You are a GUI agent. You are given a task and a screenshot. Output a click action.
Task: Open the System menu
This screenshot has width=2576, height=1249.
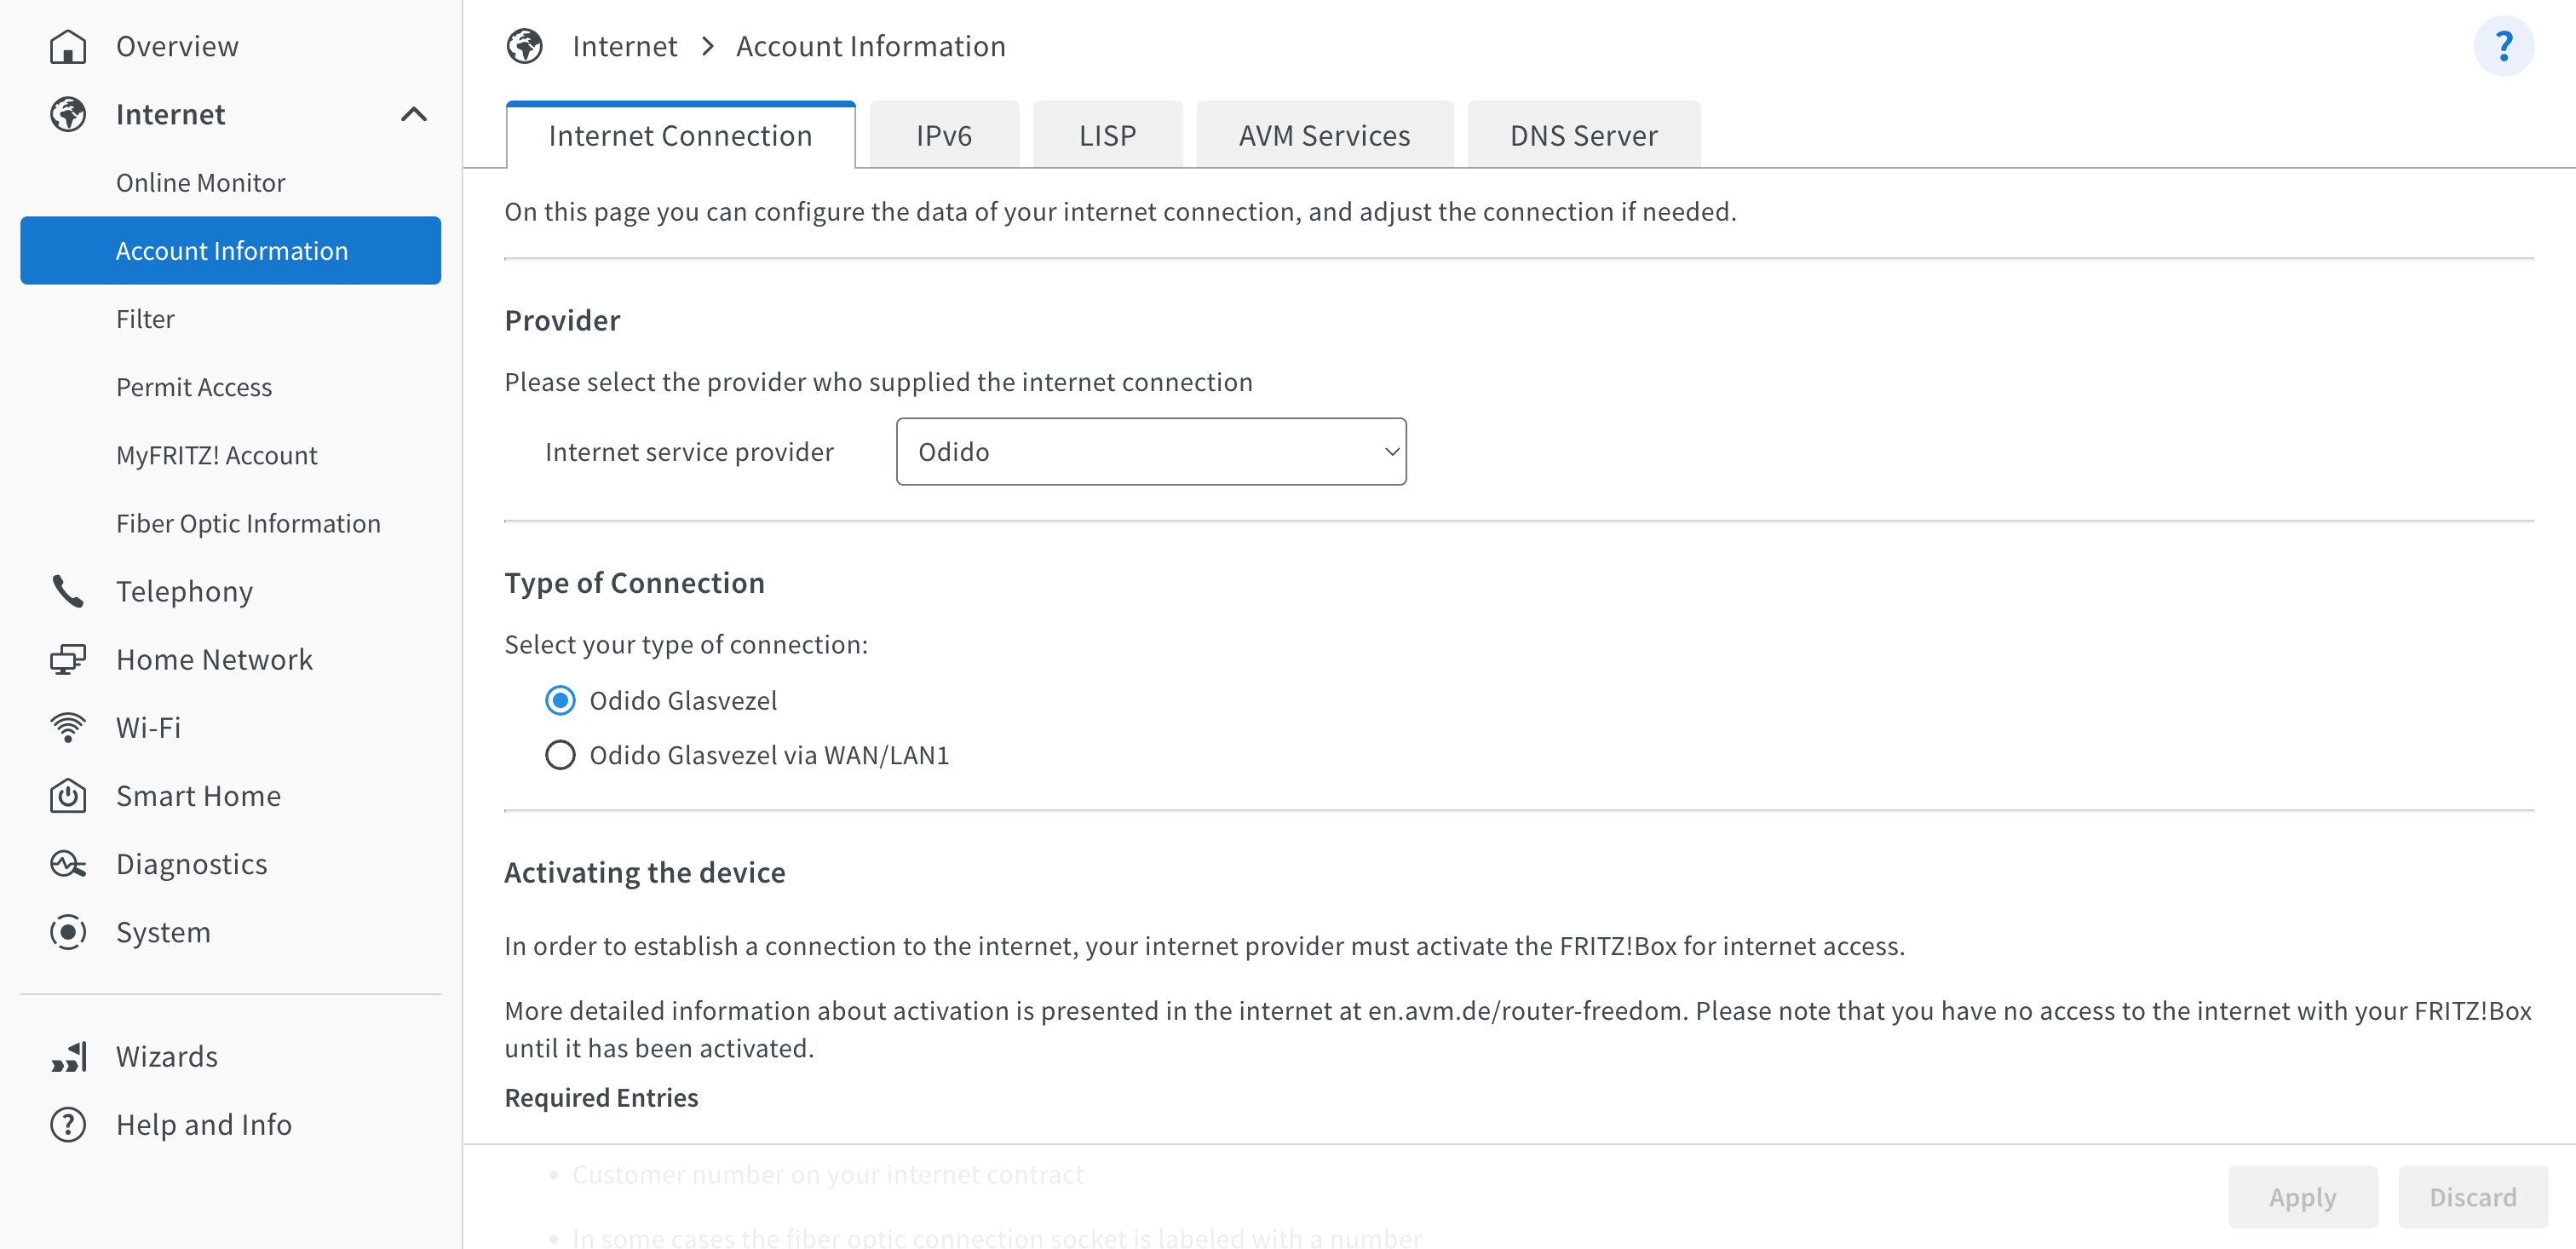tap(230, 932)
